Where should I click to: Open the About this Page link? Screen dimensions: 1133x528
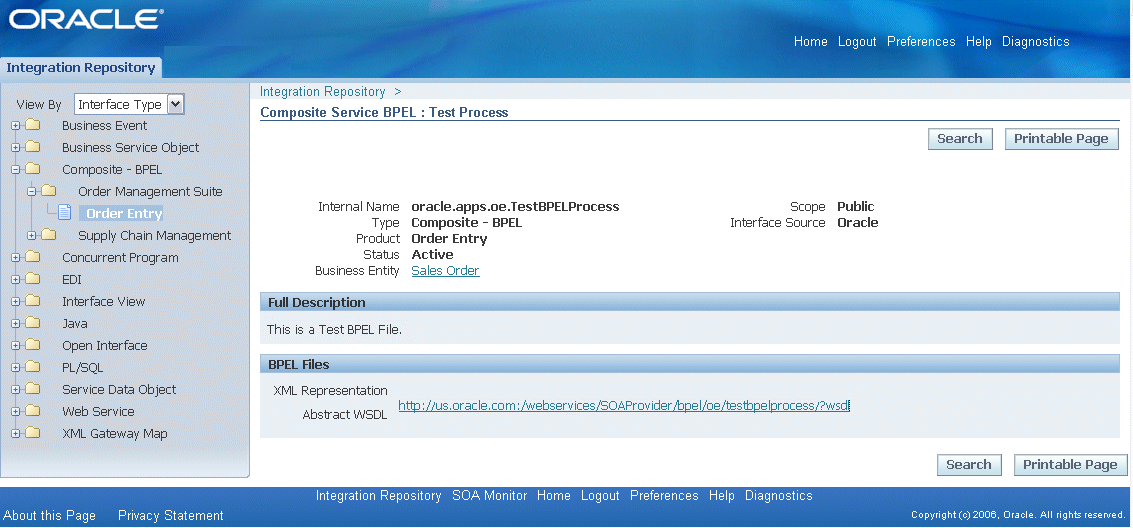coord(49,516)
